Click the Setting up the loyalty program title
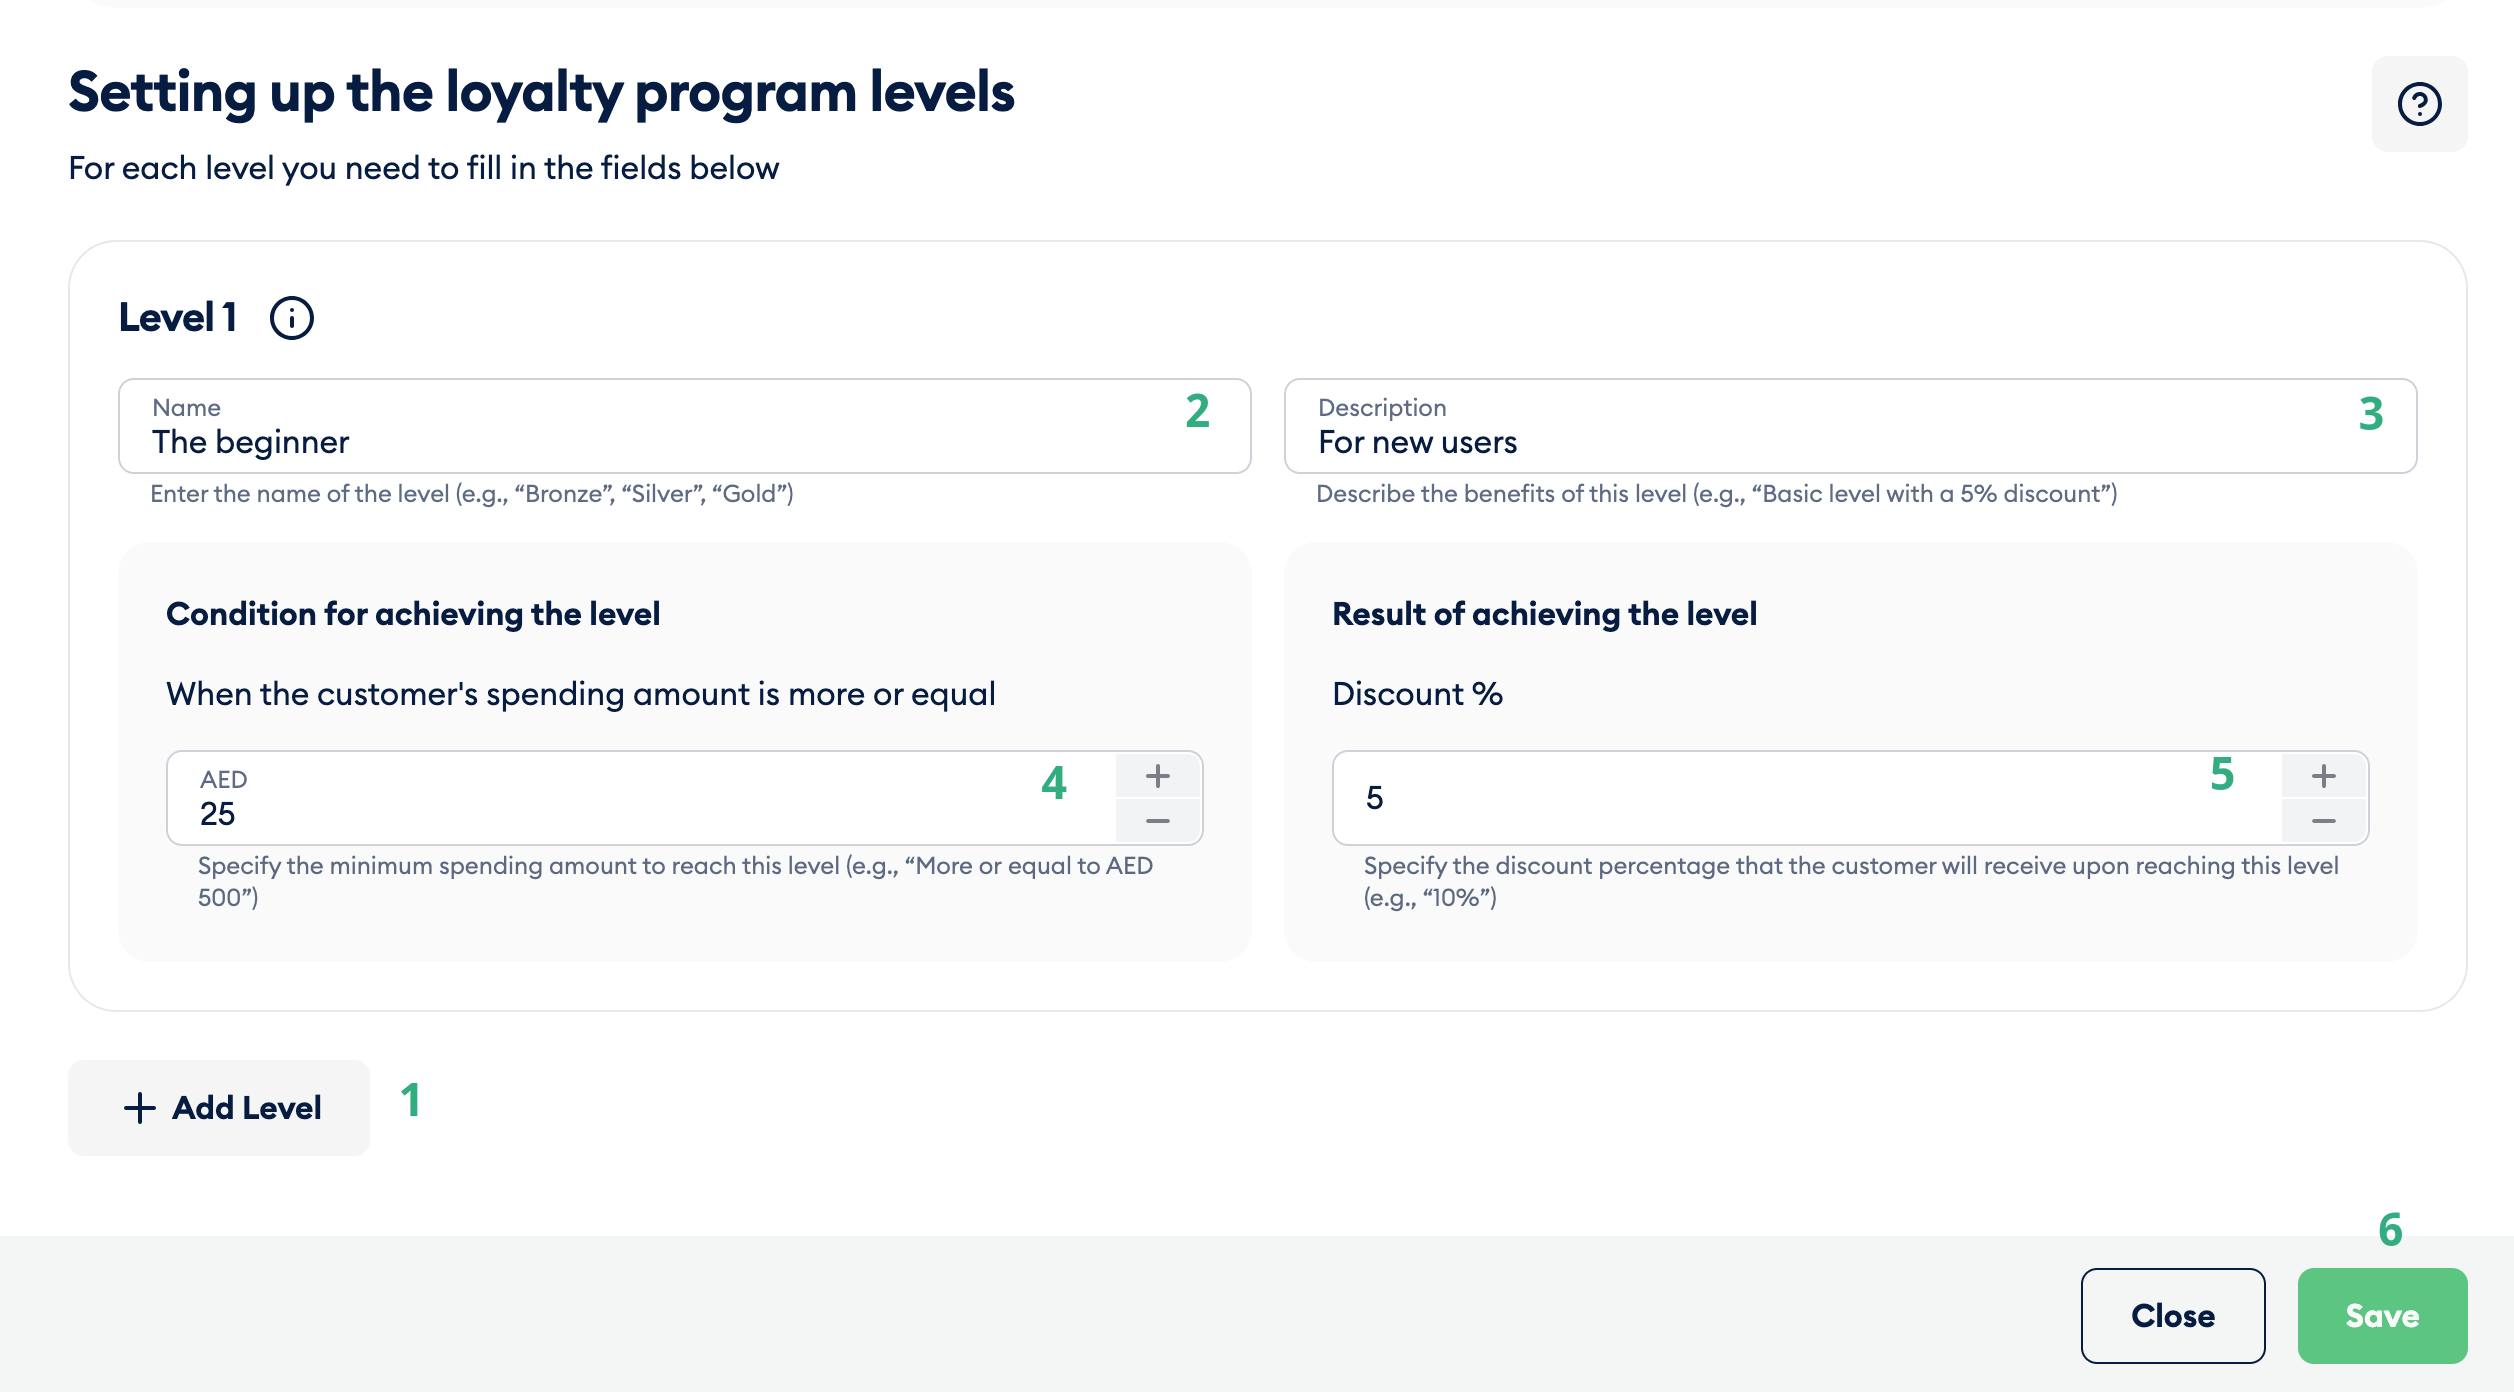Image resolution: width=2514 pixels, height=1392 pixels. [542, 94]
